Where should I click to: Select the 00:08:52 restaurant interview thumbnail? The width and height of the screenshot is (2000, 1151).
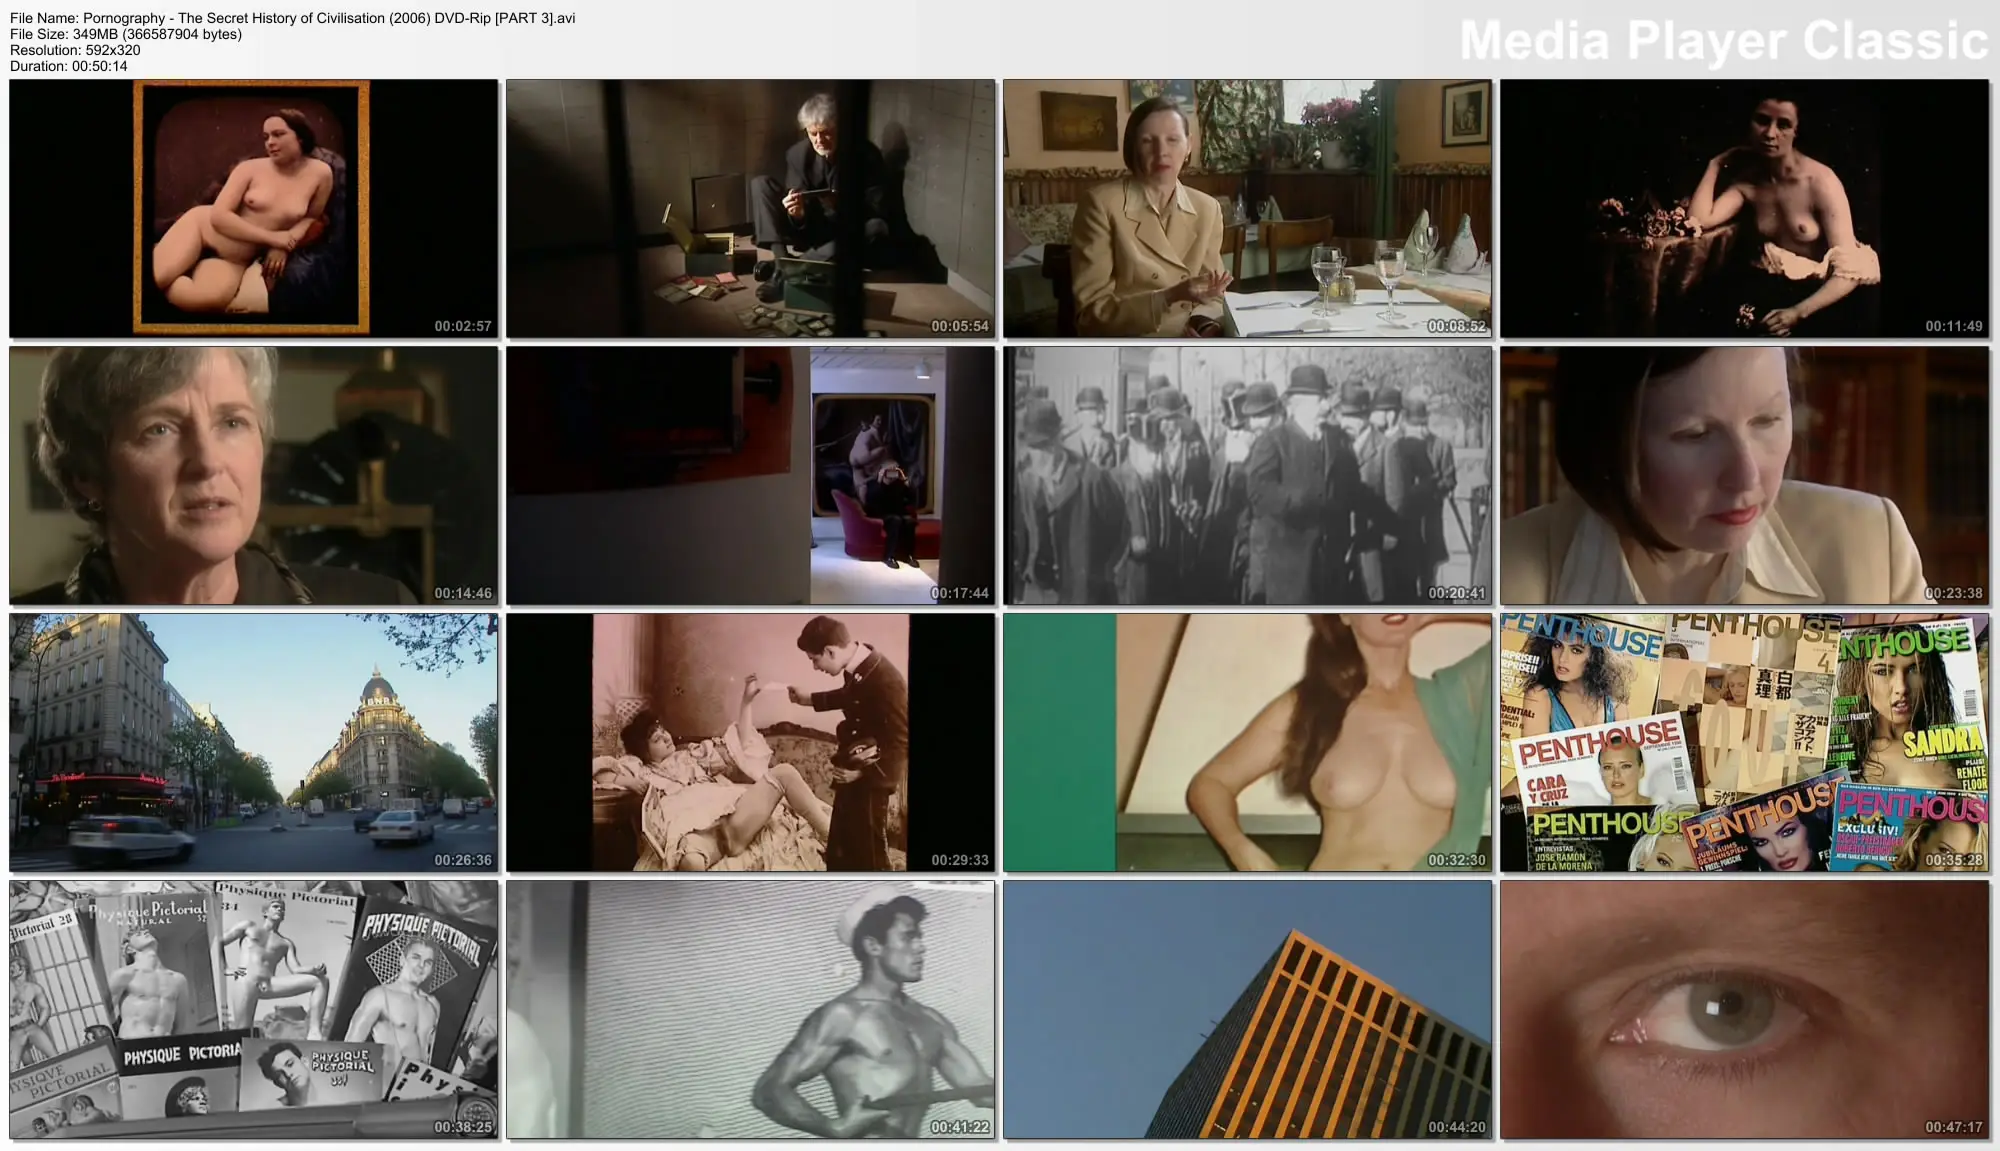(1248, 208)
